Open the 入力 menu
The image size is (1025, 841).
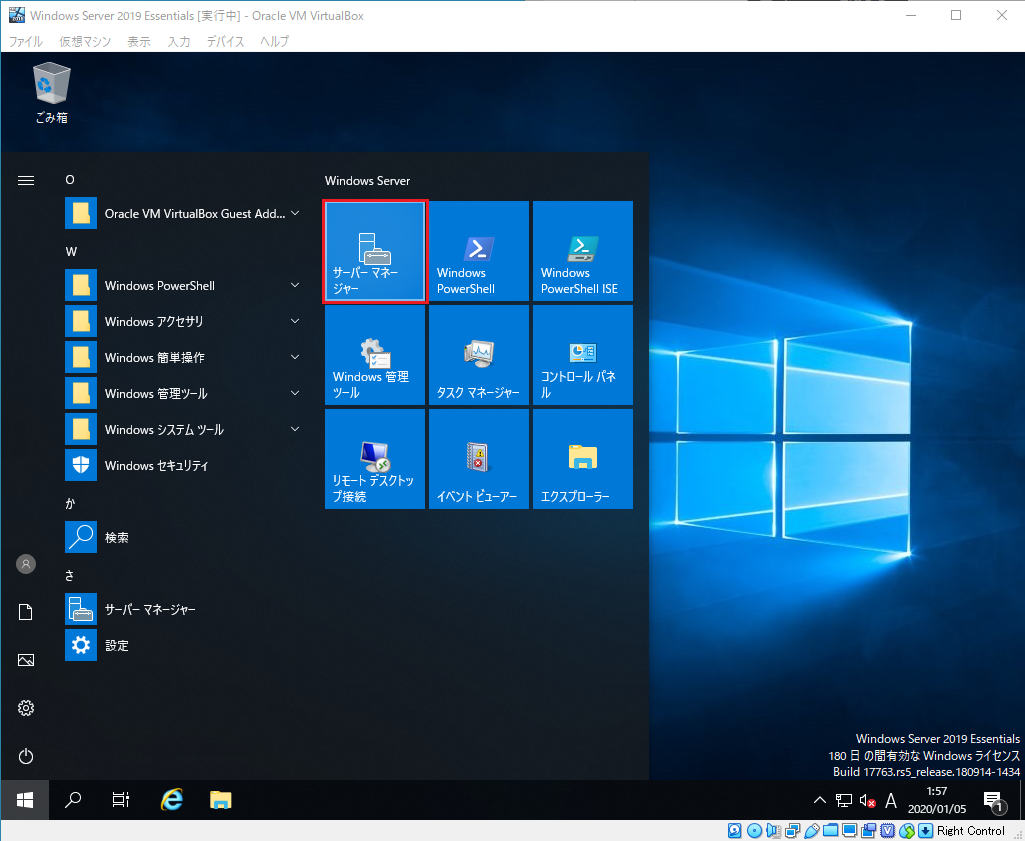(x=178, y=41)
